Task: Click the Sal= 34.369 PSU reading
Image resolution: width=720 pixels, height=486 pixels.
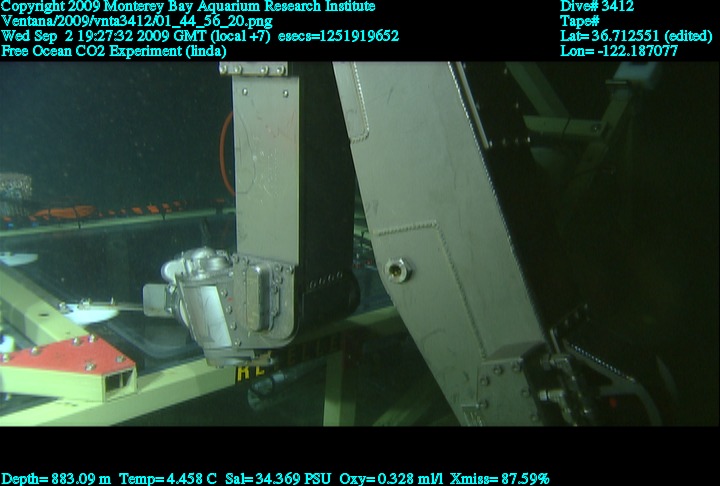Action: tap(278, 479)
